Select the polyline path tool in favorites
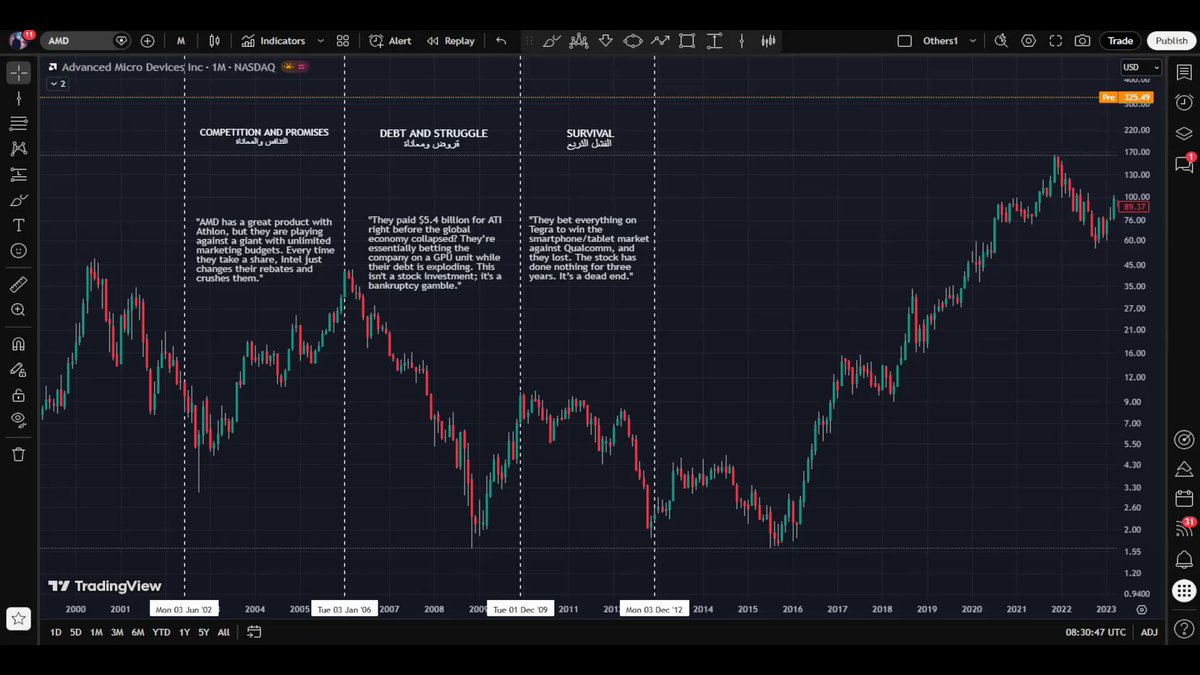Screen dimensions: 1200x675 click(660, 41)
